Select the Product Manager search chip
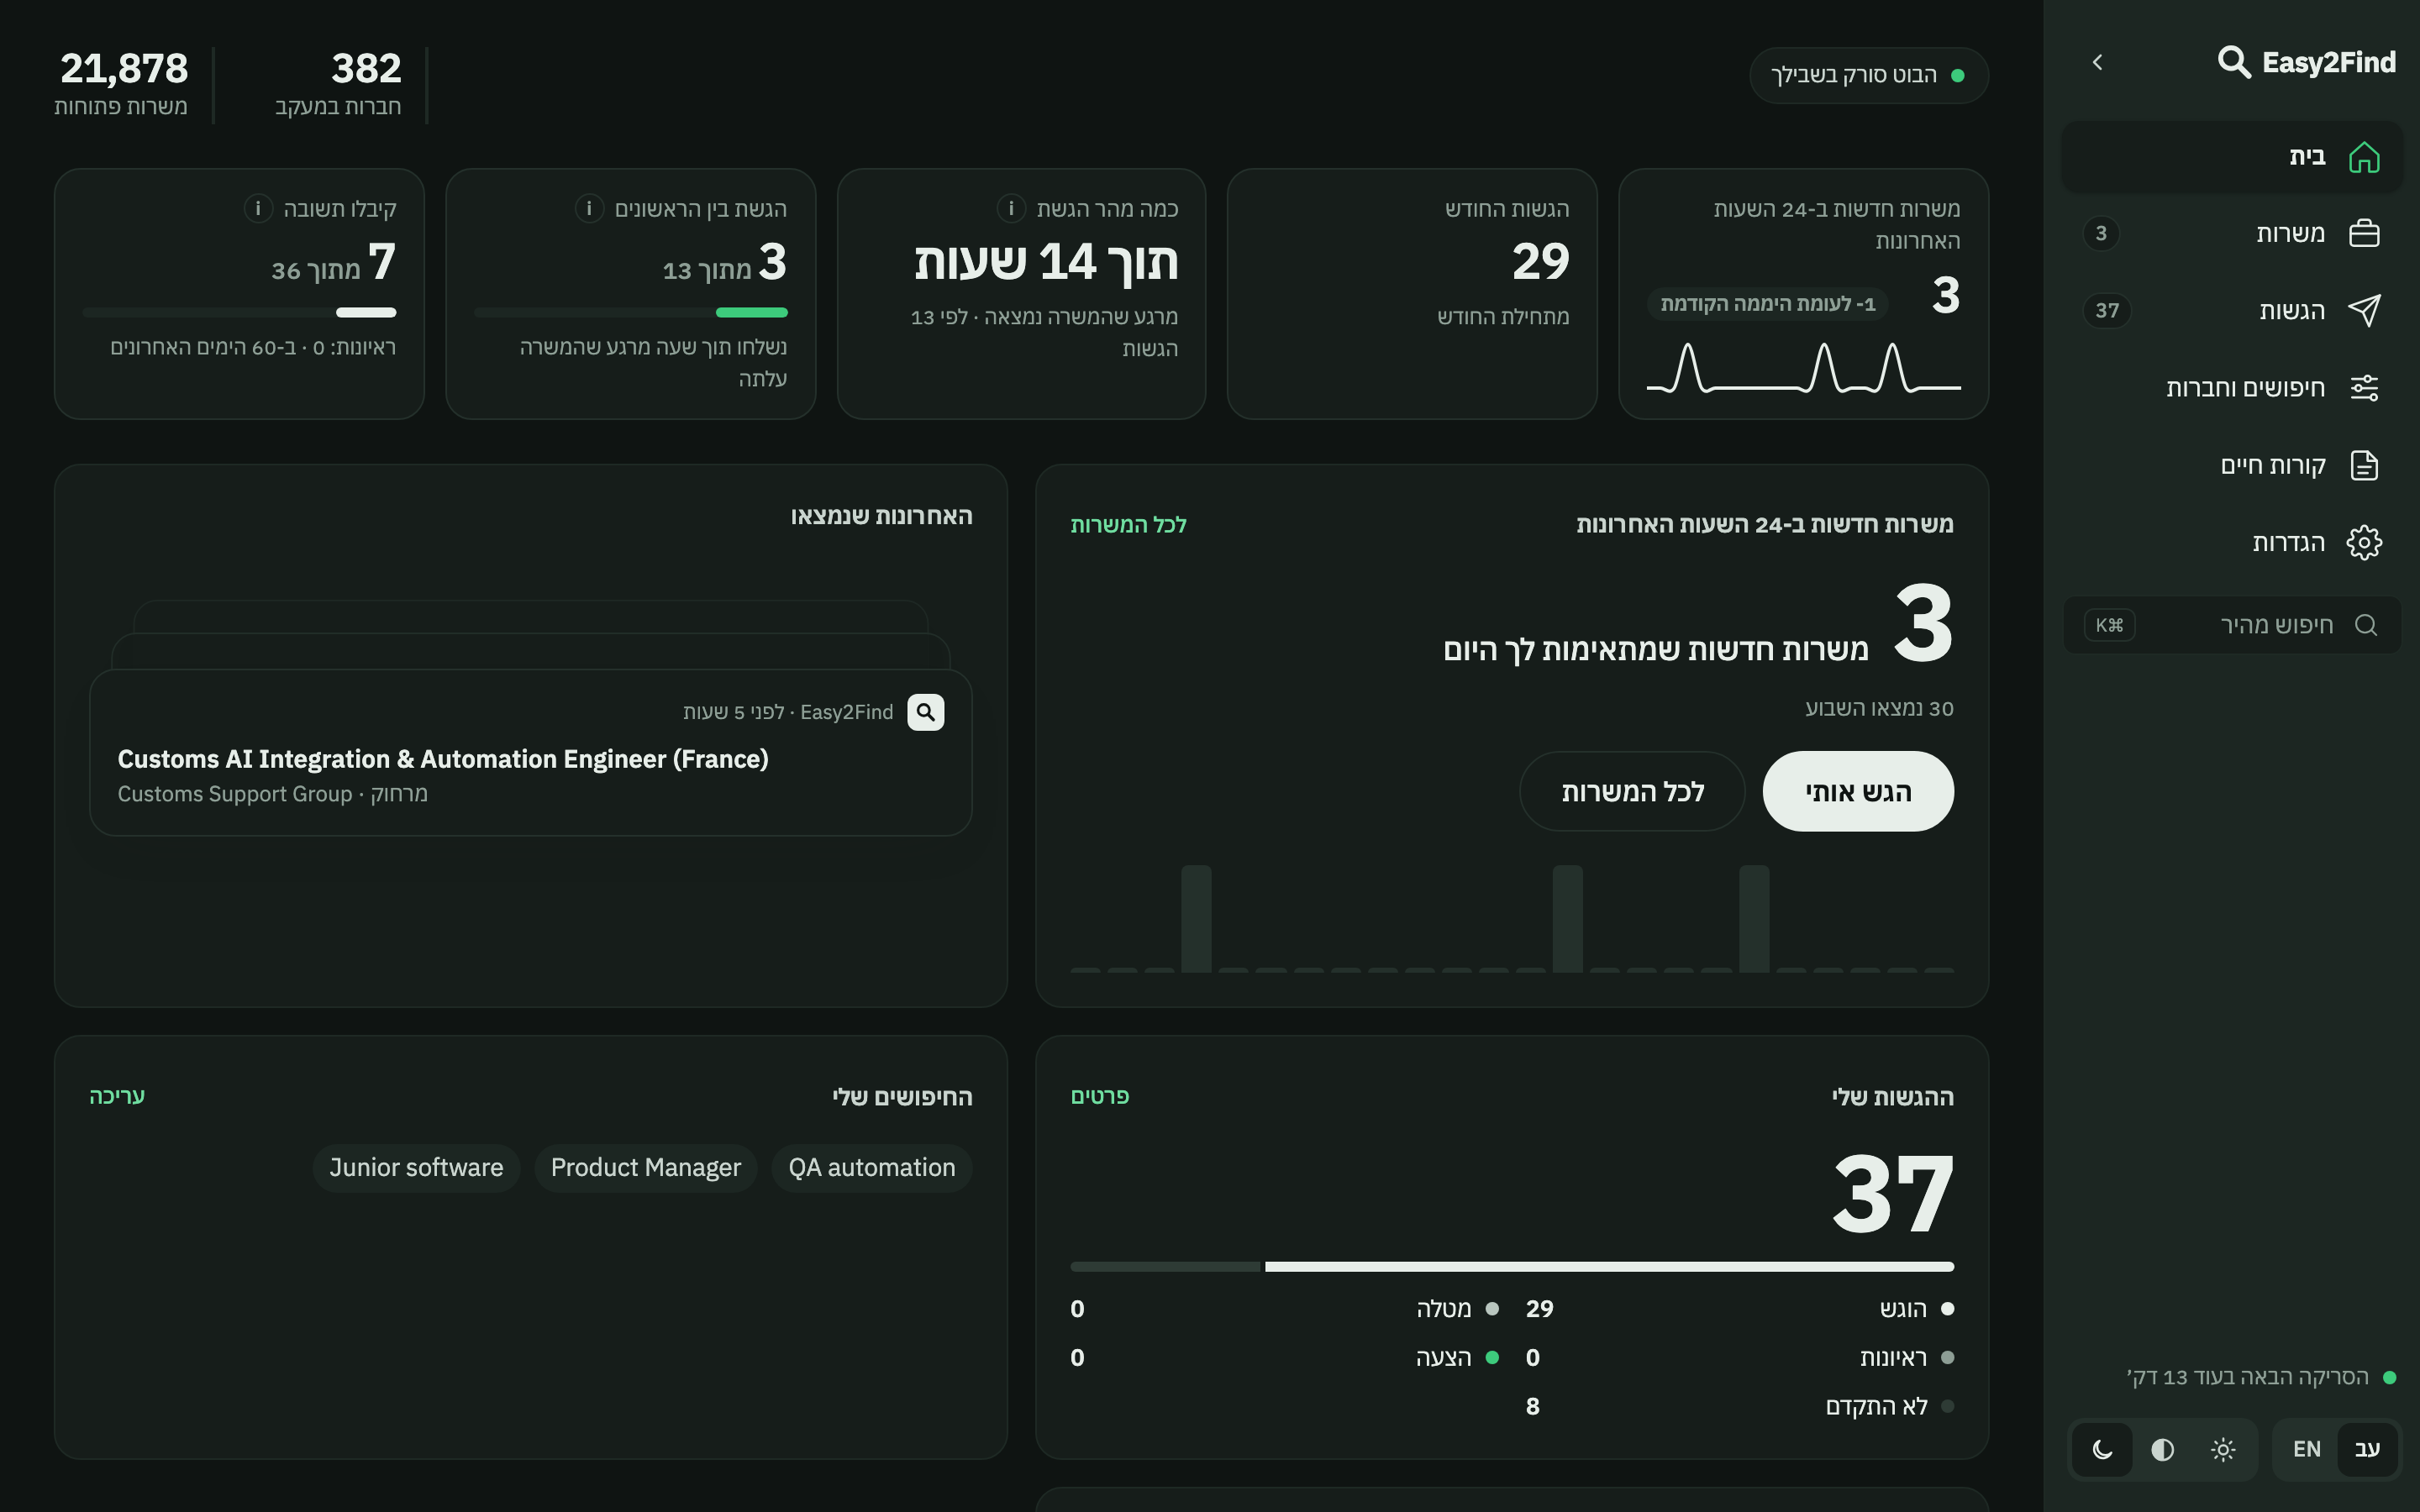The image size is (2420, 1512). point(646,1168)
